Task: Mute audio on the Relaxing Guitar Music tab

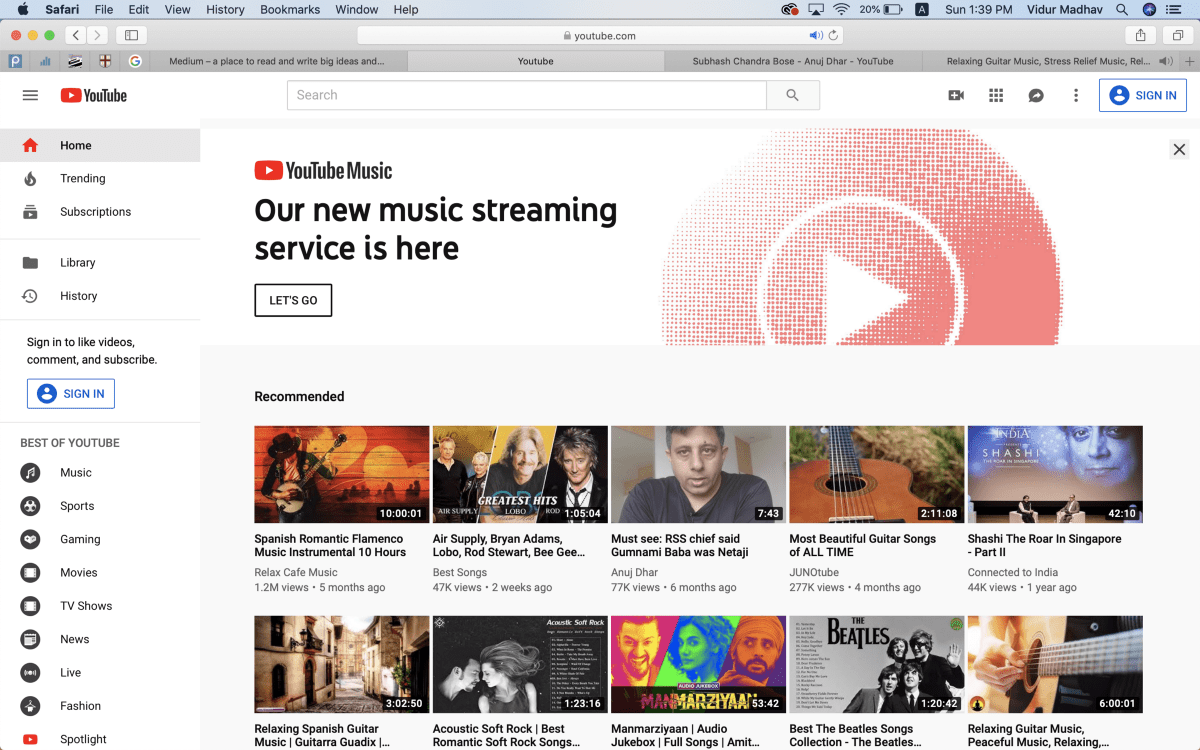Action: tap(1166, 61)
